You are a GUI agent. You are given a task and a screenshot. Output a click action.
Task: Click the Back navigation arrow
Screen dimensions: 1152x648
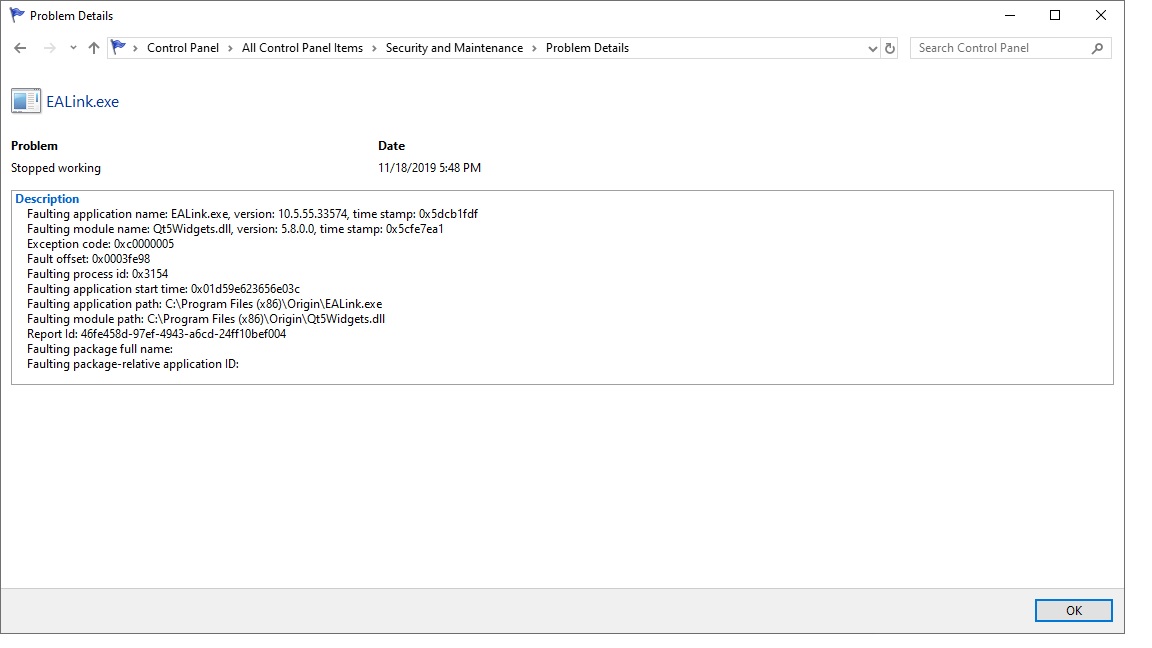[20, 48]
